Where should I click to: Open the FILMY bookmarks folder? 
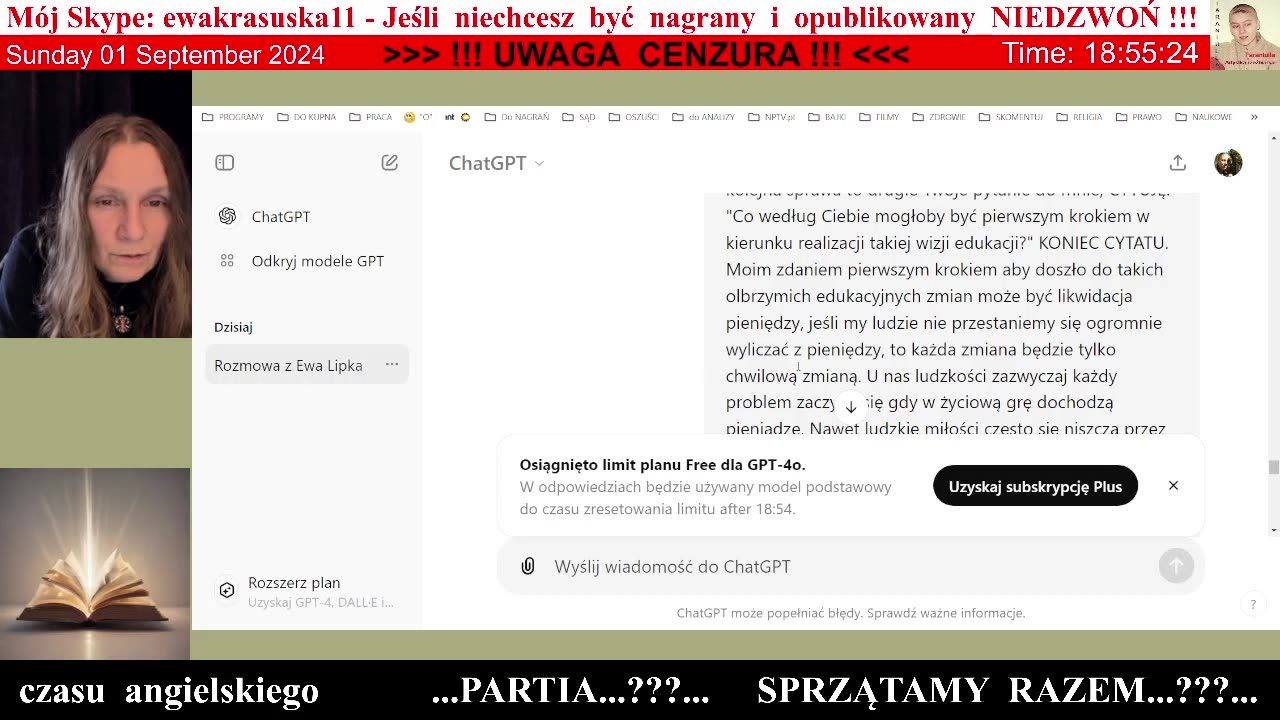(878, 117)
